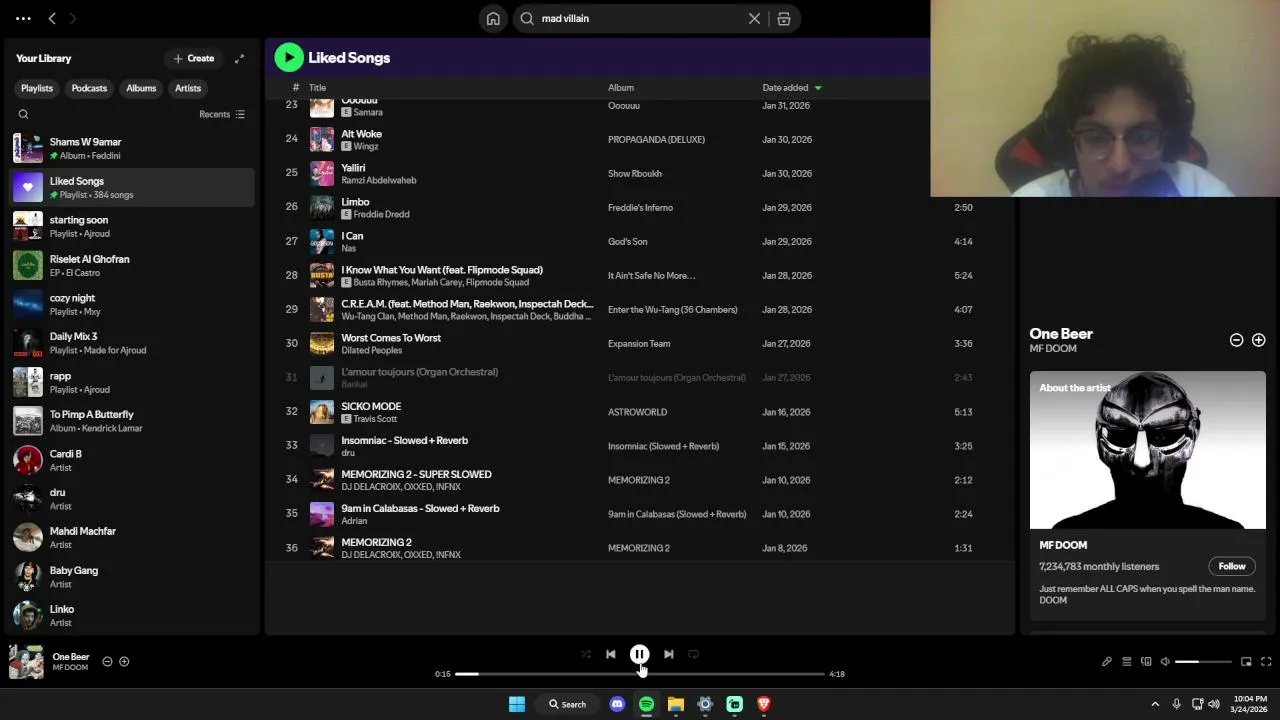
Task: Open the three-dot menu at top left
Action: [23, 18]
